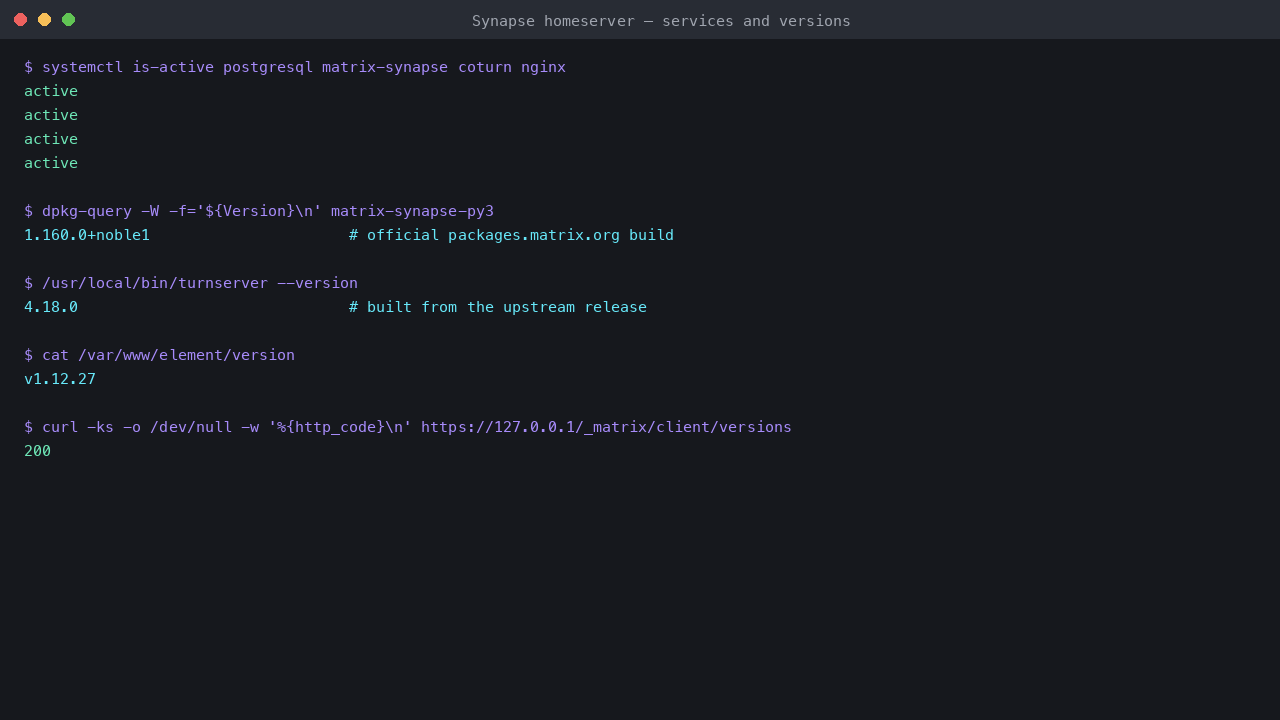Viewport: 1280px width, 720px height.
Task: Click the Synapse version '1.160.0+noble1'
Action: 87,235
